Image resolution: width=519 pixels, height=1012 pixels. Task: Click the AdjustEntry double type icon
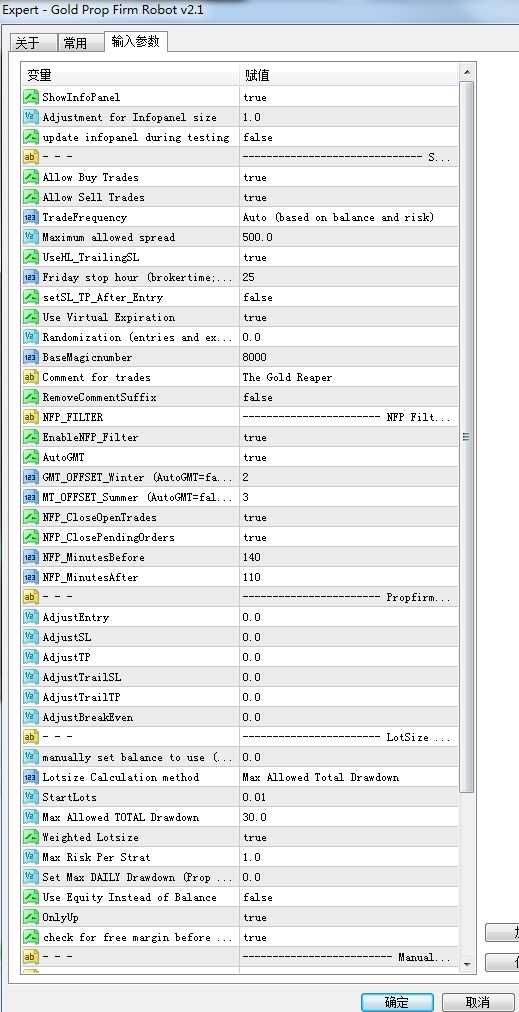click(x=31, y=618)
